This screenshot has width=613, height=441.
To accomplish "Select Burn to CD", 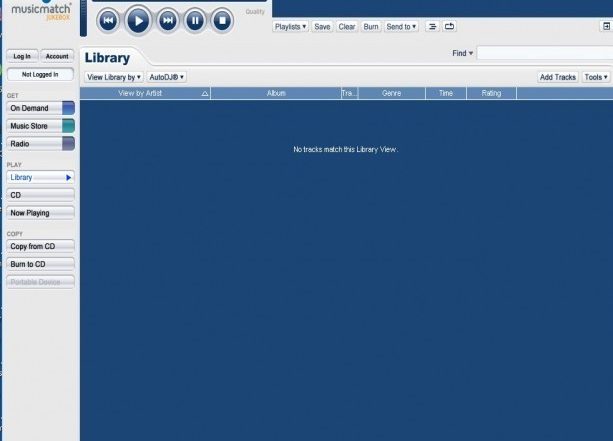I will [40, 264].
